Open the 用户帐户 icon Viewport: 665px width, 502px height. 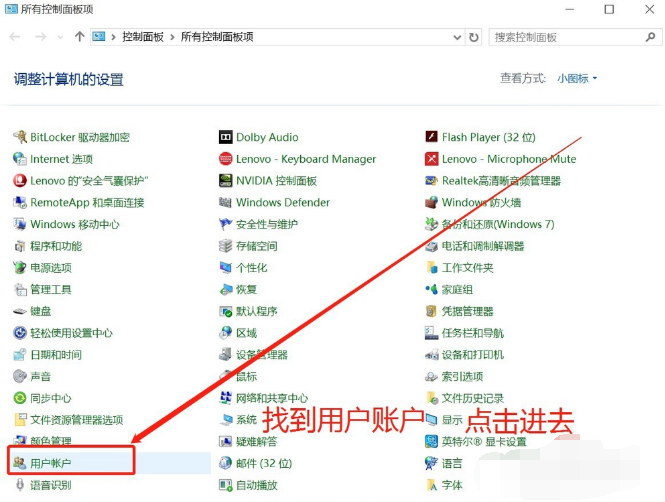point(20,463)
